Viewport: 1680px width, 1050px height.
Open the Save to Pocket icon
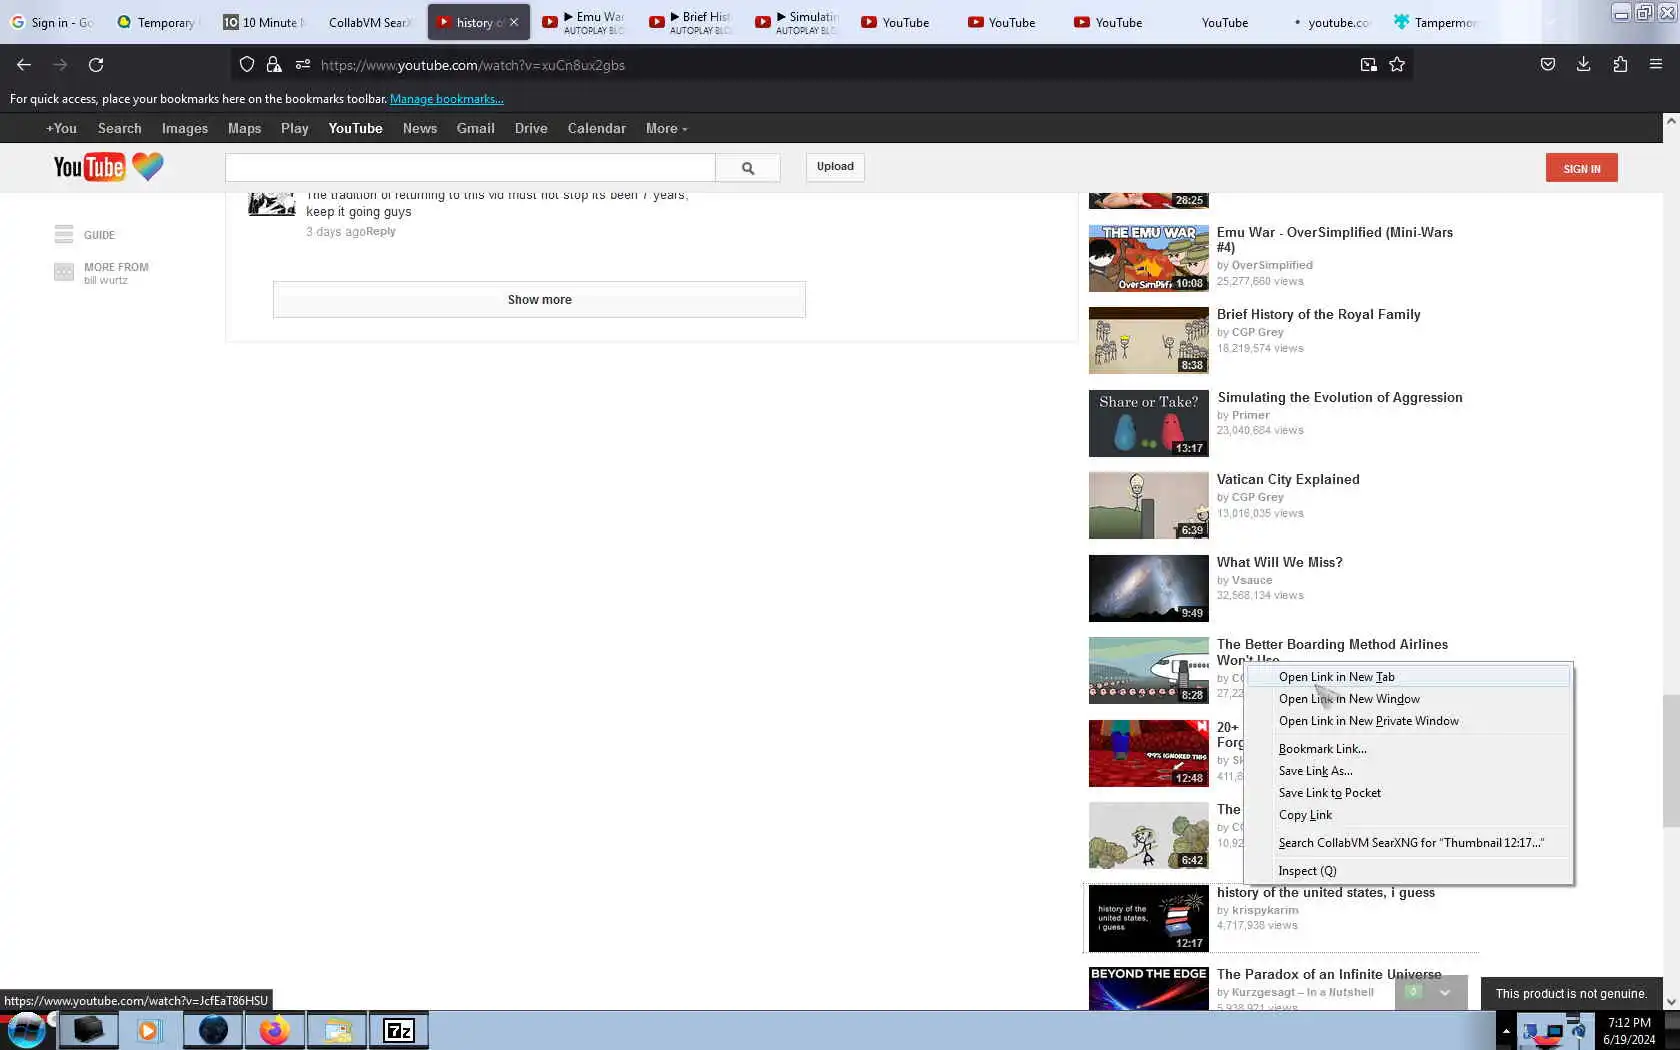point(1548,65)
